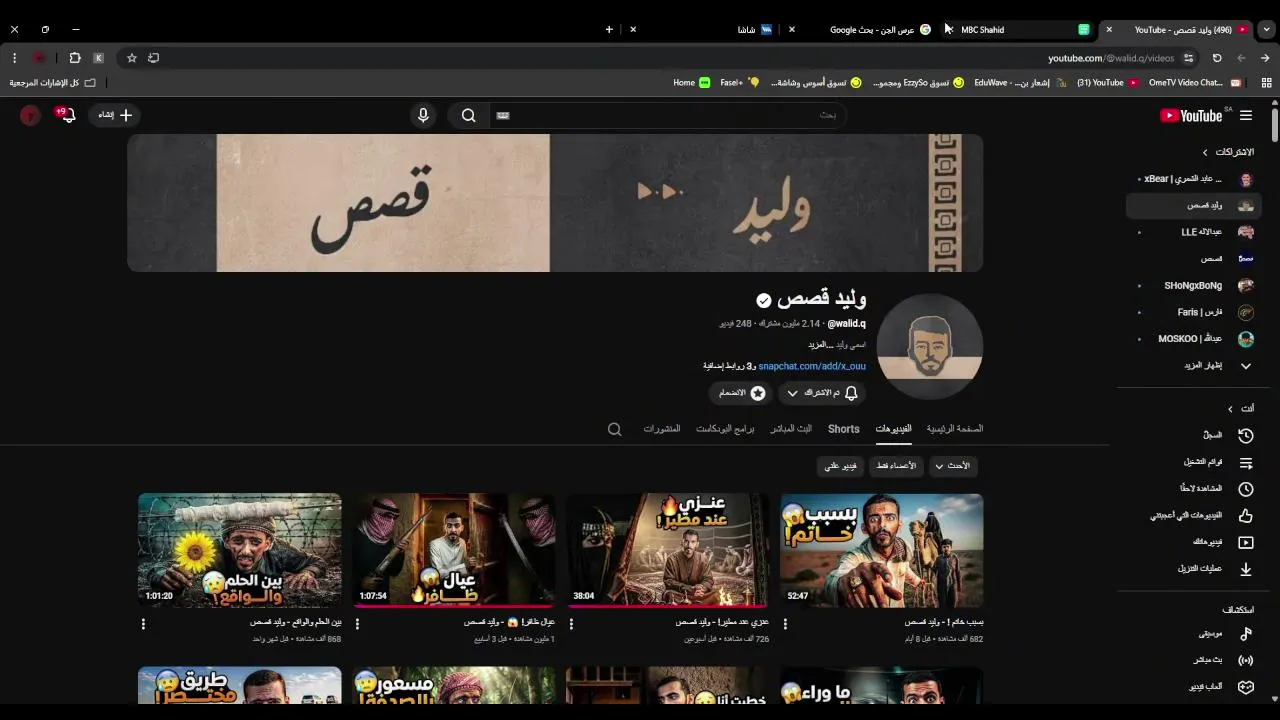This screenshot has height=720, width=1280.
Task: Open the account avatar menu
Action: pos(30,115)
